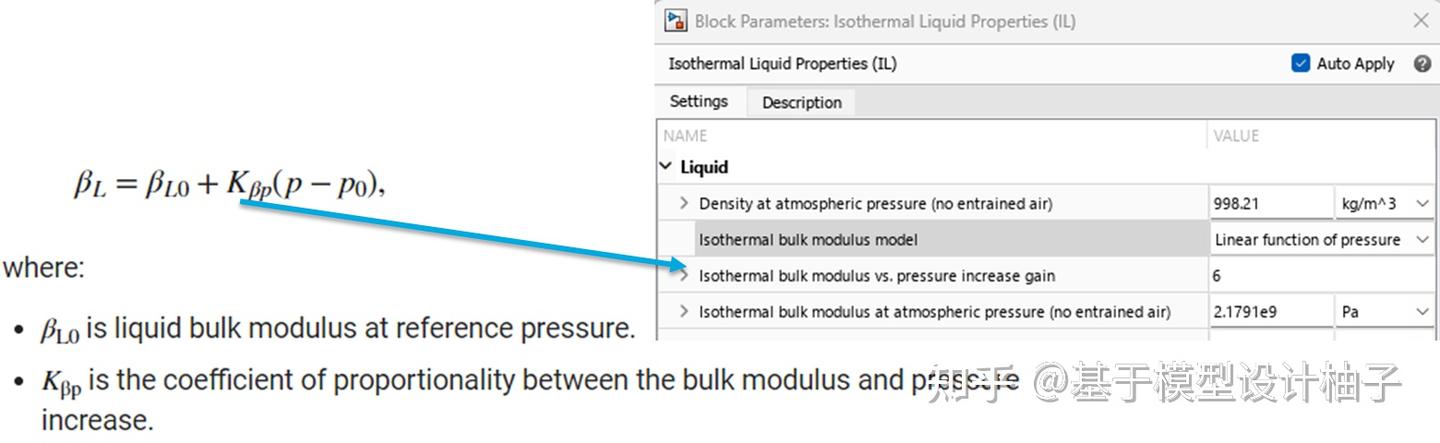The width and height of the screenshot is (1440, 443).
Task: Close the Block Parameters dialog
Action: [1420, 20]
